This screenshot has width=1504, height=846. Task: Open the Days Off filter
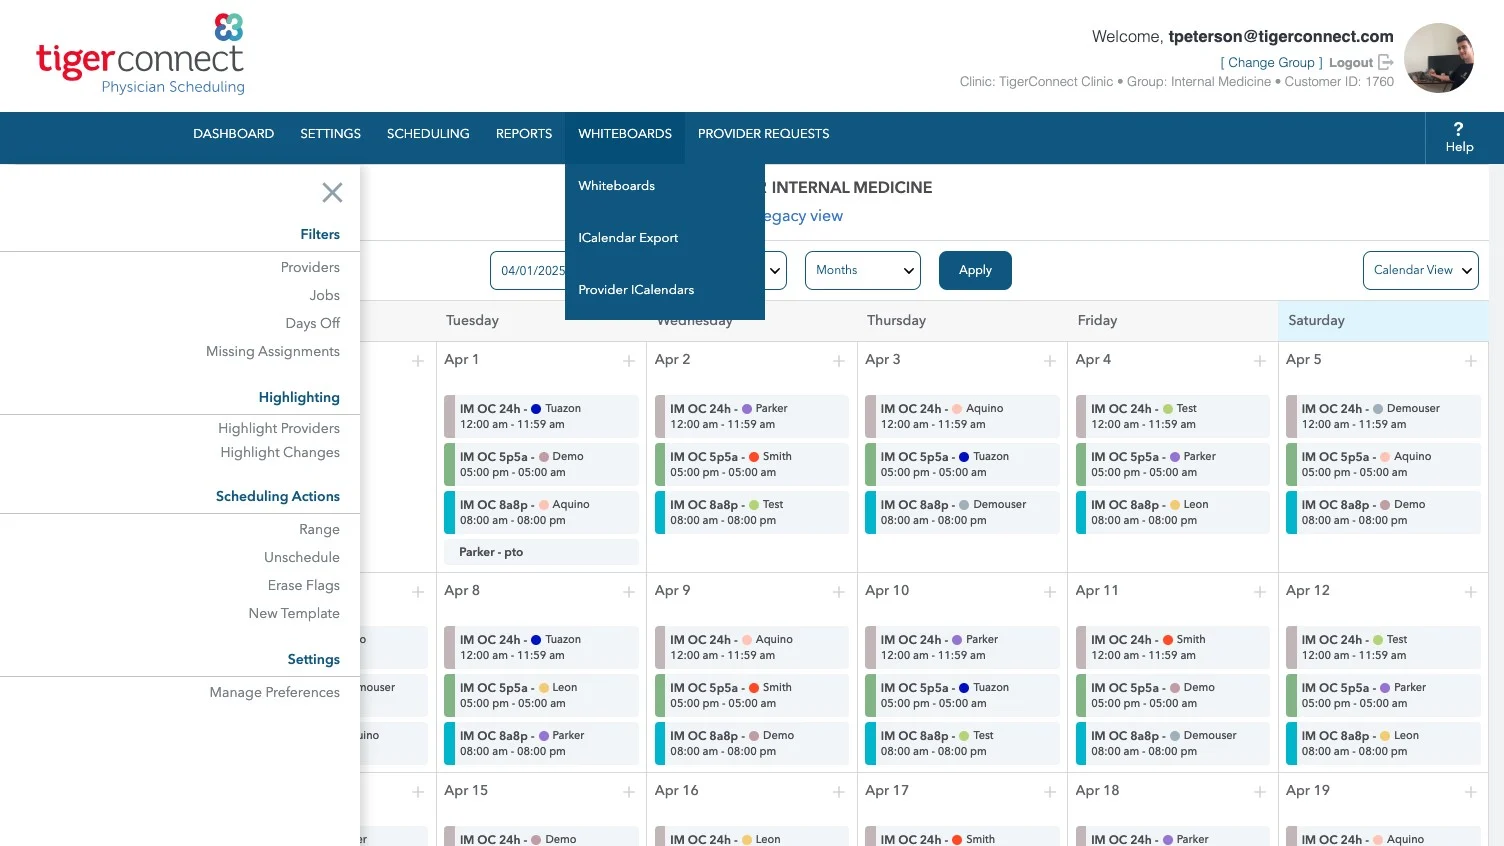pos(313,323)
